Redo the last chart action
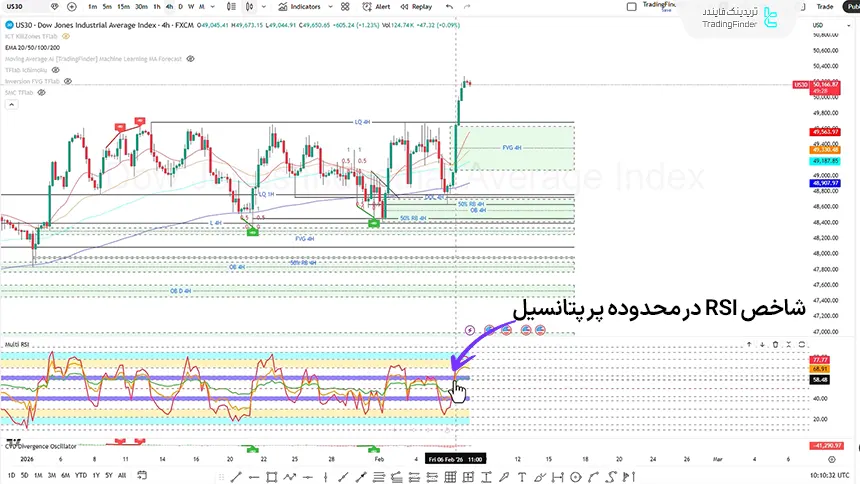Screen dimensions: 860x484 [x=467, y=7]
